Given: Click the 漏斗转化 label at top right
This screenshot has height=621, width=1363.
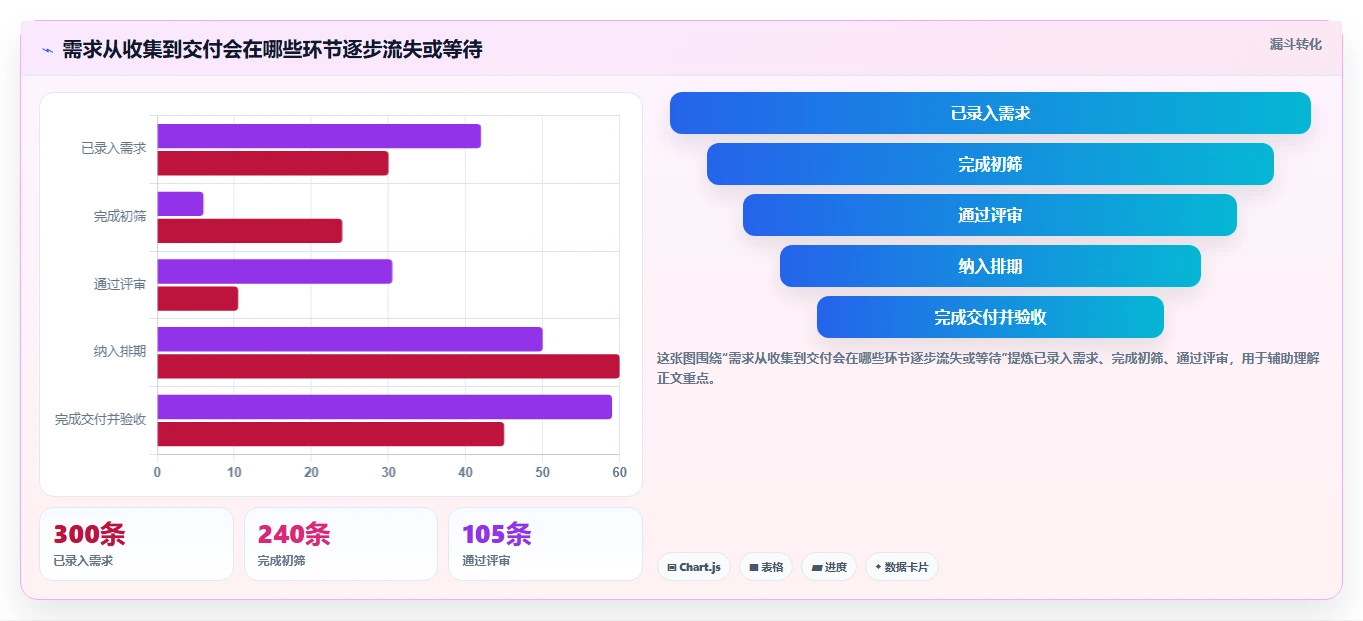Looking at the screenshot, I should tap(1296, 44).
